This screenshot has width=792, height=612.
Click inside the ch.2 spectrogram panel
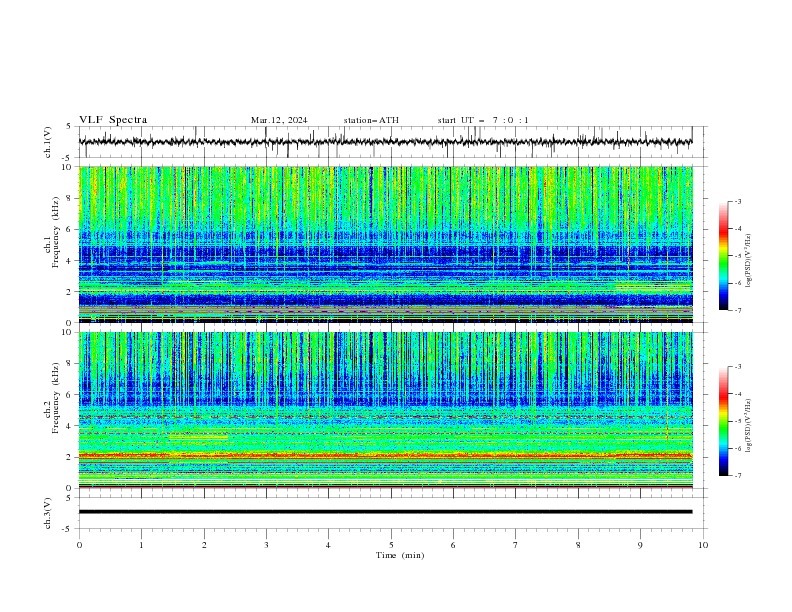point(385,410)
